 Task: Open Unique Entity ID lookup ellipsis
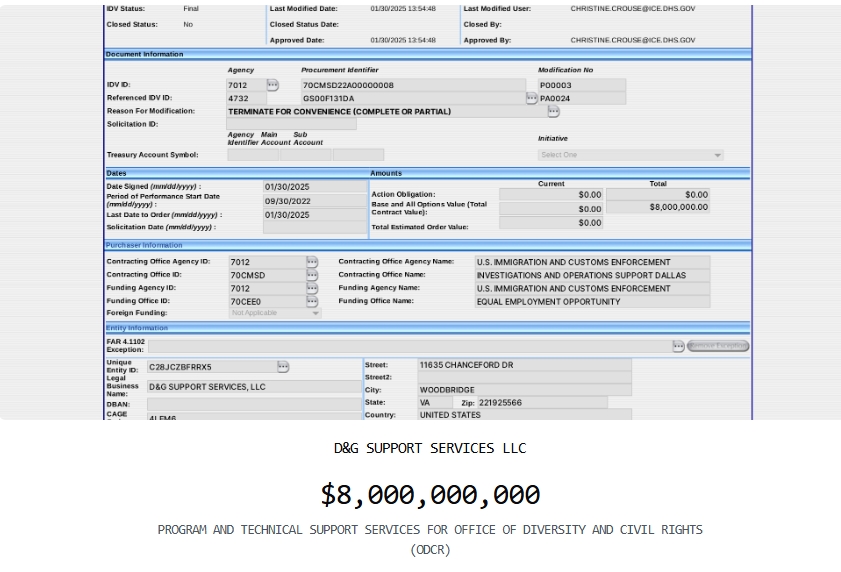[x=283, y=367]
